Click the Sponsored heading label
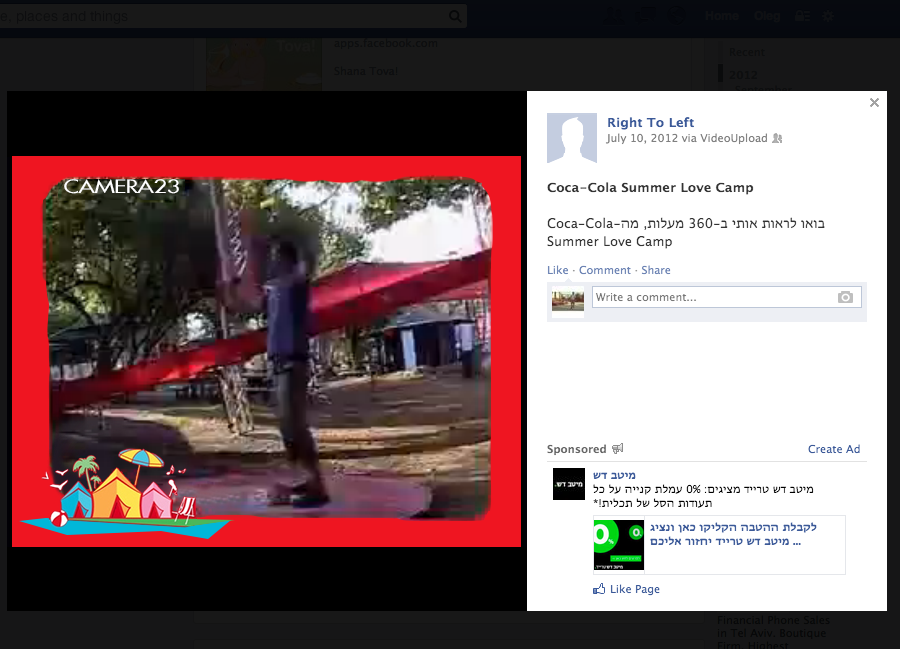This screenshot has width=900, height=649. tap(576, 449)
